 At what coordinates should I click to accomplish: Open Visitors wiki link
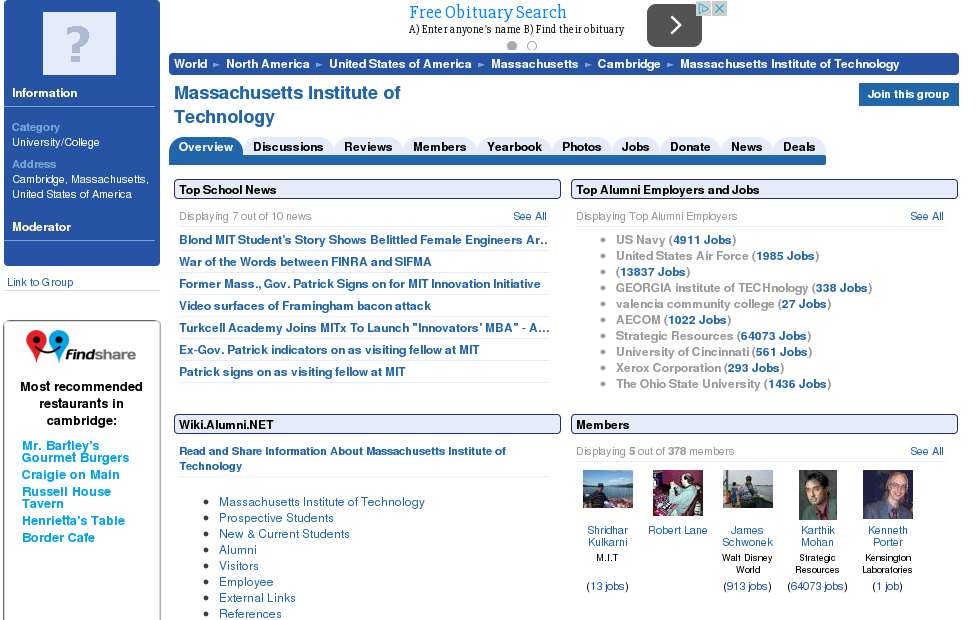pos(239,566)
